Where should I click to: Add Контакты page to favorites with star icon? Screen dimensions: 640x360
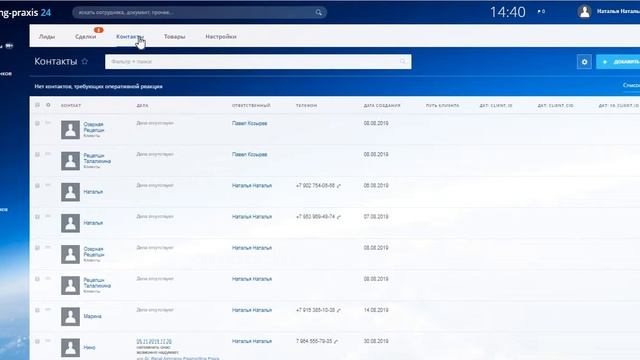tap(84, 61)
